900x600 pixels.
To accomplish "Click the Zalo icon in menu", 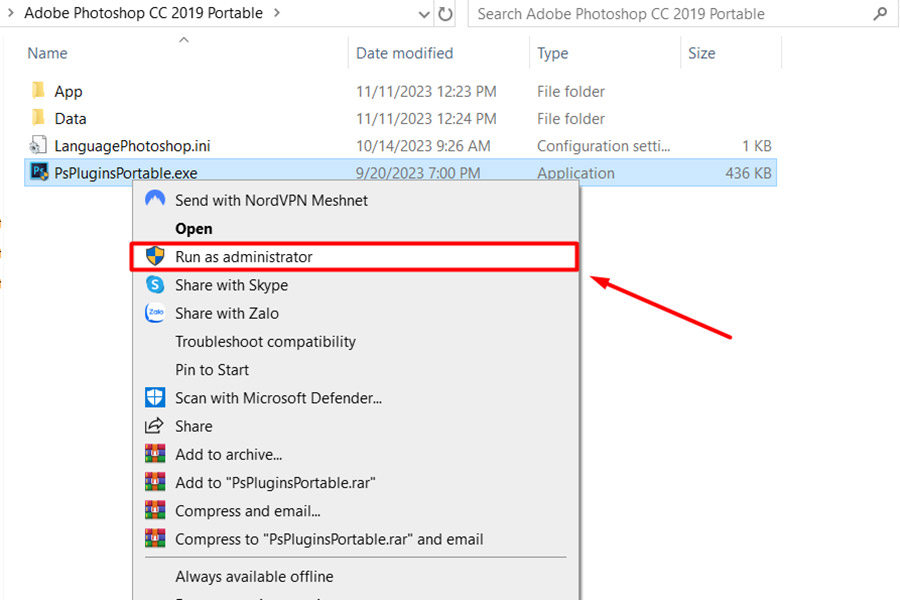I will pos(155,313).
